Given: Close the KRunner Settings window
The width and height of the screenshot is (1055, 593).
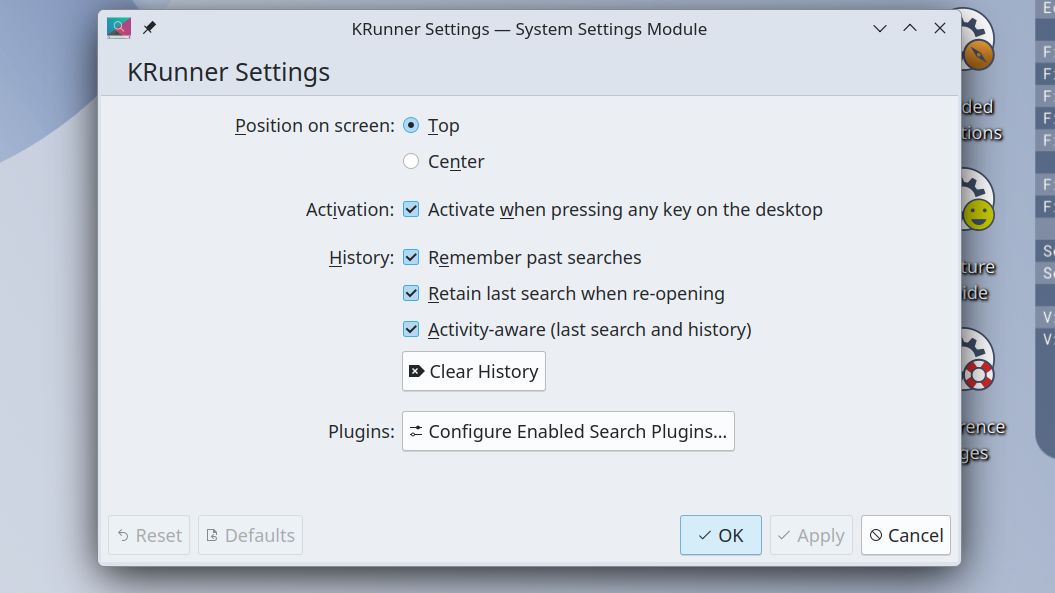Looking at the screenshot, I should pyautogui.click(x=940, y=28).
